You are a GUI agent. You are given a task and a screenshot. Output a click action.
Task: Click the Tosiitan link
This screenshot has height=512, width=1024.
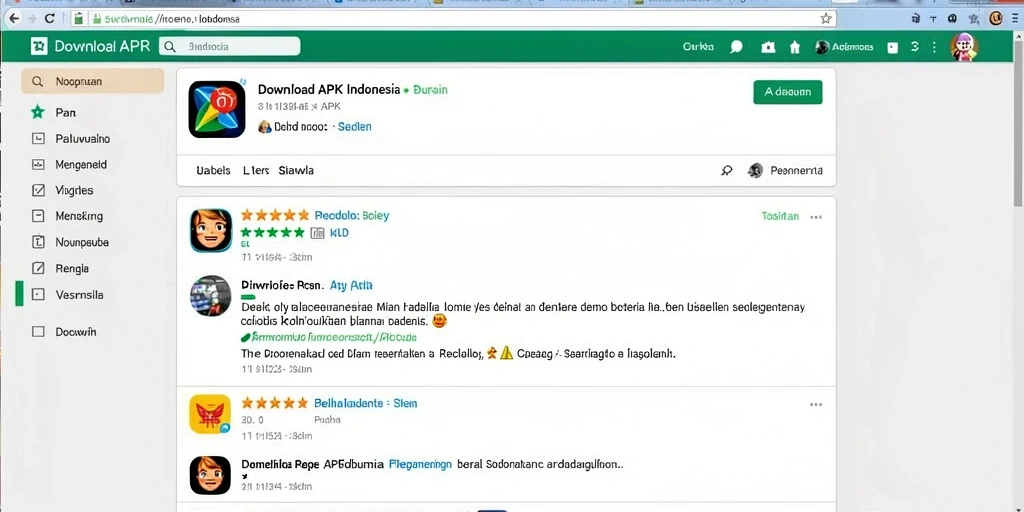coord(780,216)
